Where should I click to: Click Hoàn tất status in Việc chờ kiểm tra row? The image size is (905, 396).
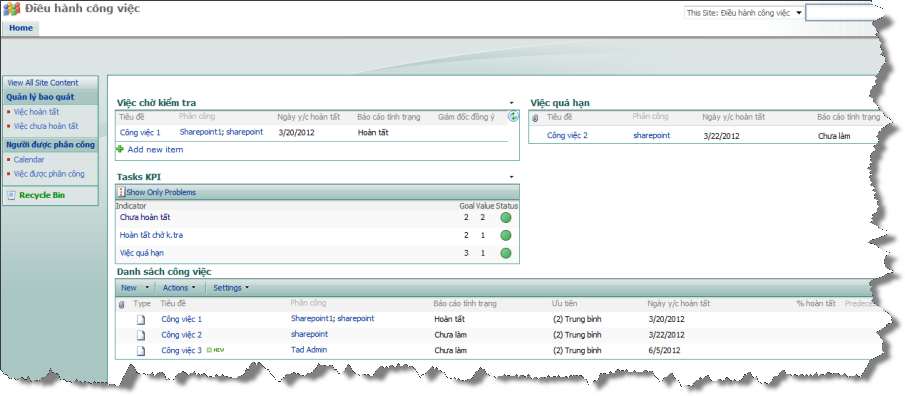point(373,132)
